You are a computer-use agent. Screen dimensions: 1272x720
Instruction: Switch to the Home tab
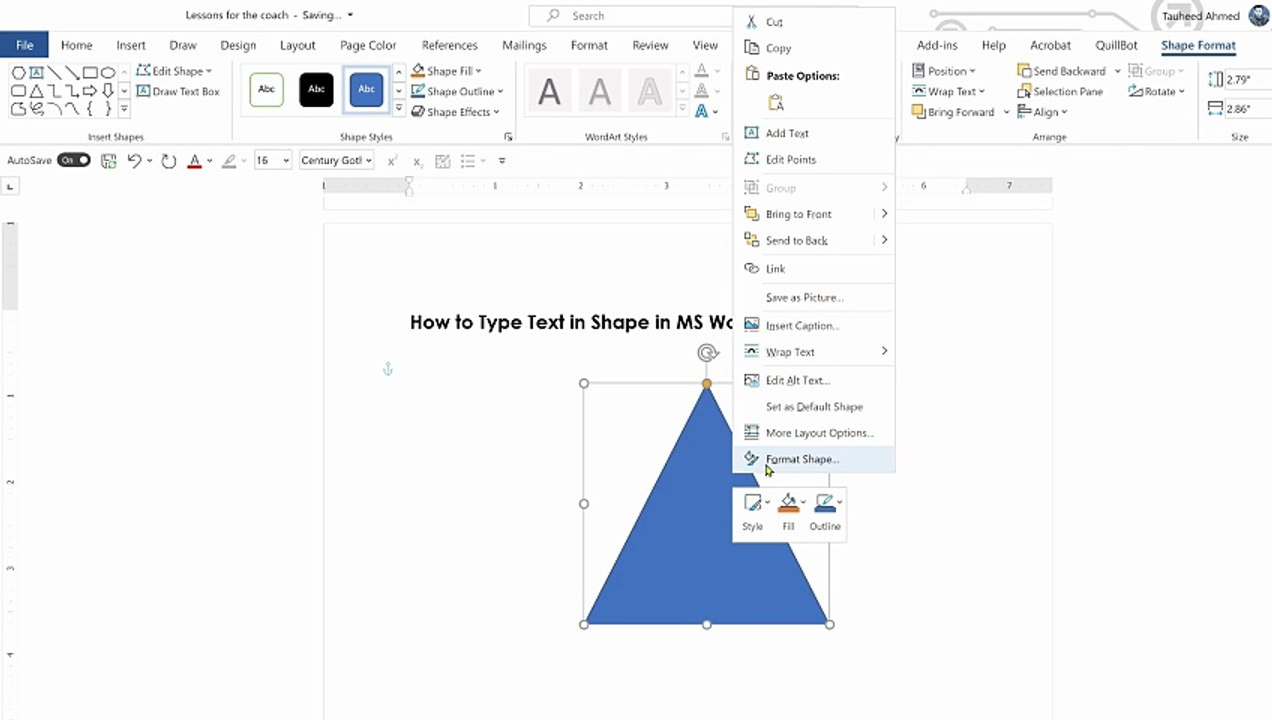pos(76,45)
